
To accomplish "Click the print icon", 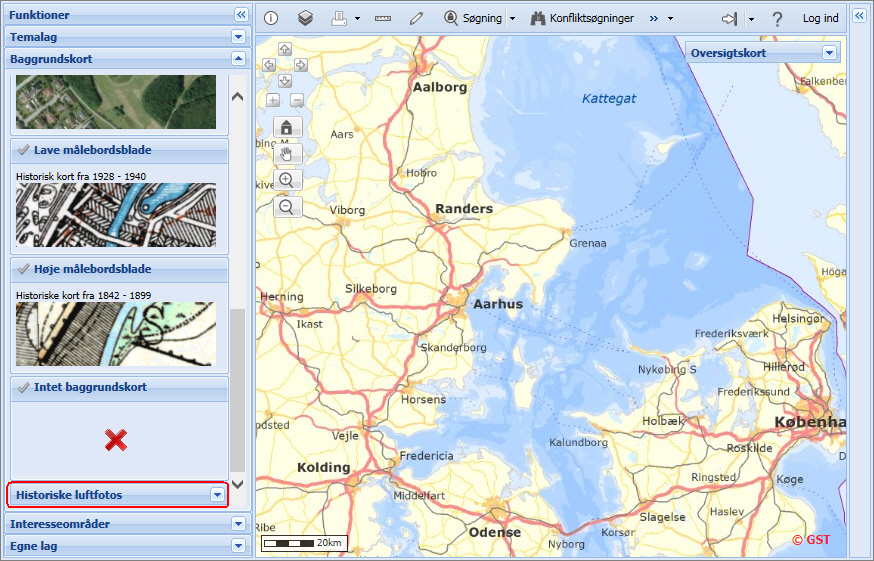I will tap(339, 18).
